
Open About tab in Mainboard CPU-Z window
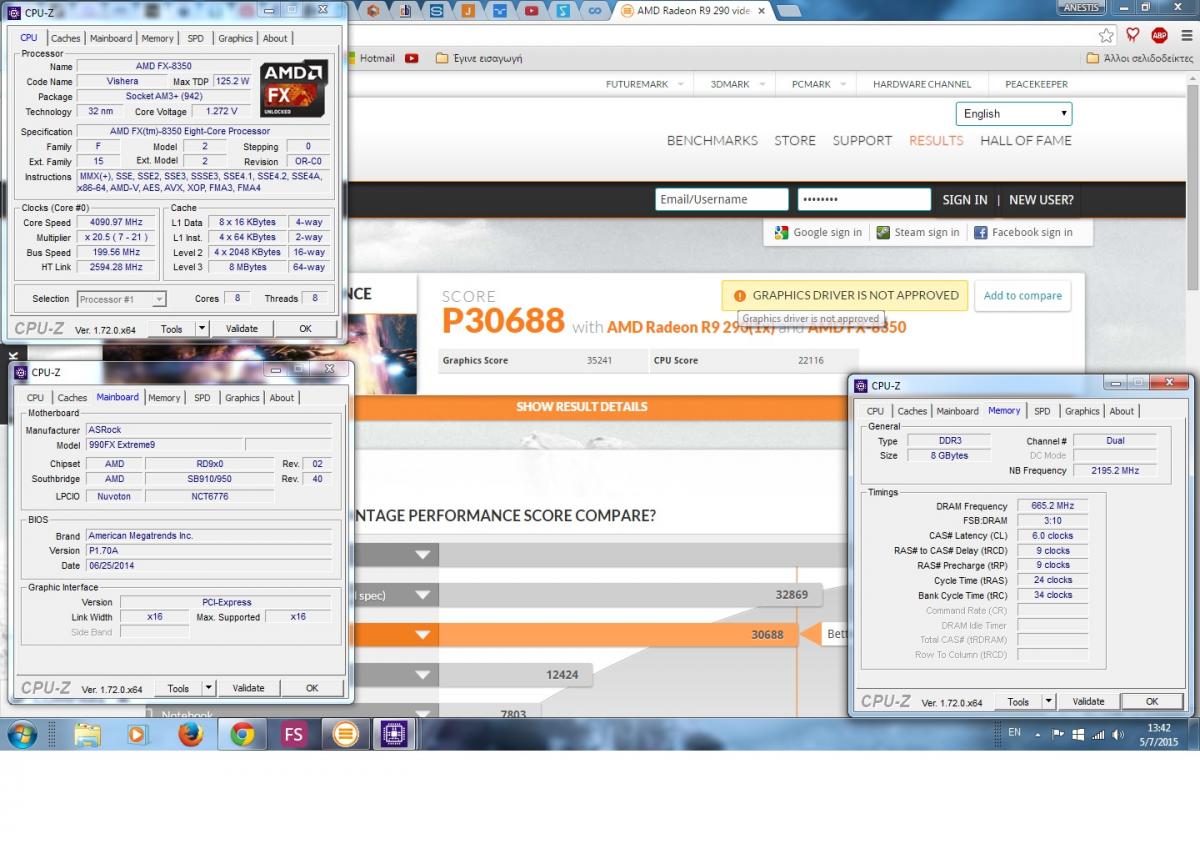click(x=282, y=398)
